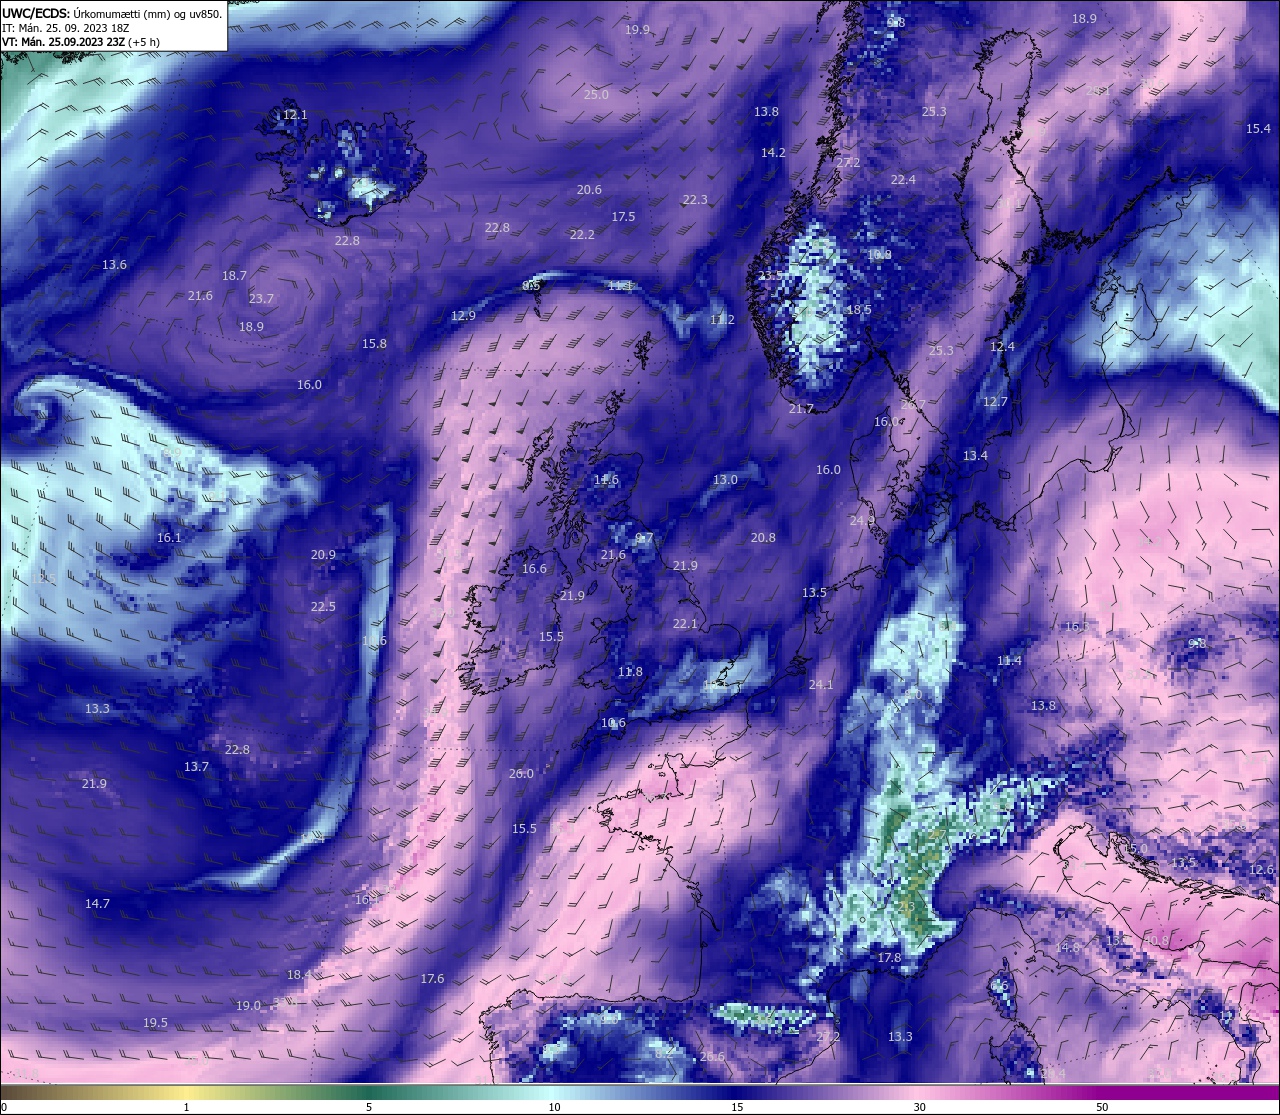The width and height of the screenshot is (1280, 1115).
Task: Click the map value 12.4
Action: click(x=1002, y=346)
